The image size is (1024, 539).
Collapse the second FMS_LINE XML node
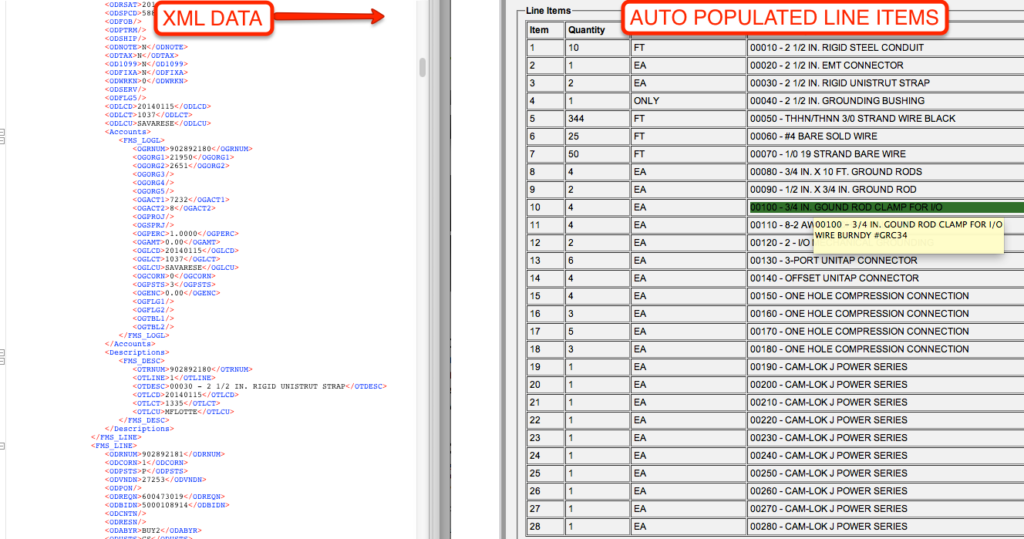[2, 446]
